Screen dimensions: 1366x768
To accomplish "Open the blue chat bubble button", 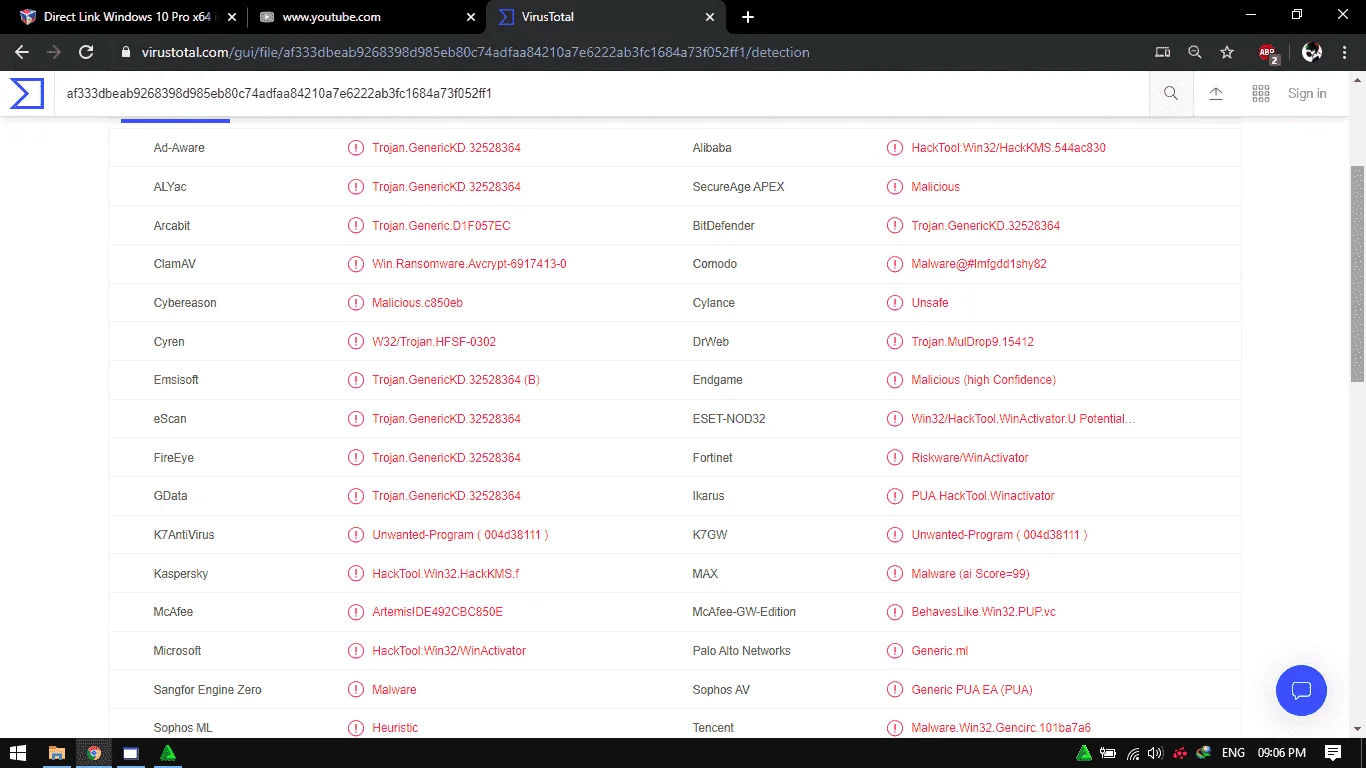I will (1301, 690).
